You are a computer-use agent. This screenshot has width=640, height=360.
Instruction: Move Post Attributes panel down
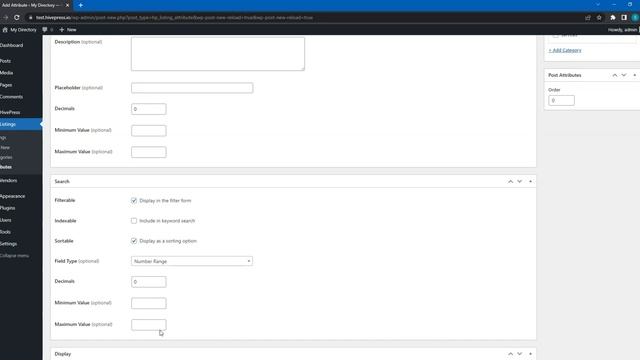tap(624, 75)
